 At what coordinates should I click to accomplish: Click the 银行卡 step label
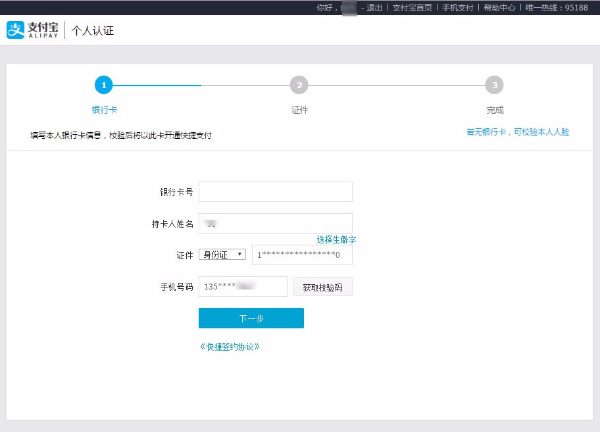pyautogui.click(x=104, y=110)
